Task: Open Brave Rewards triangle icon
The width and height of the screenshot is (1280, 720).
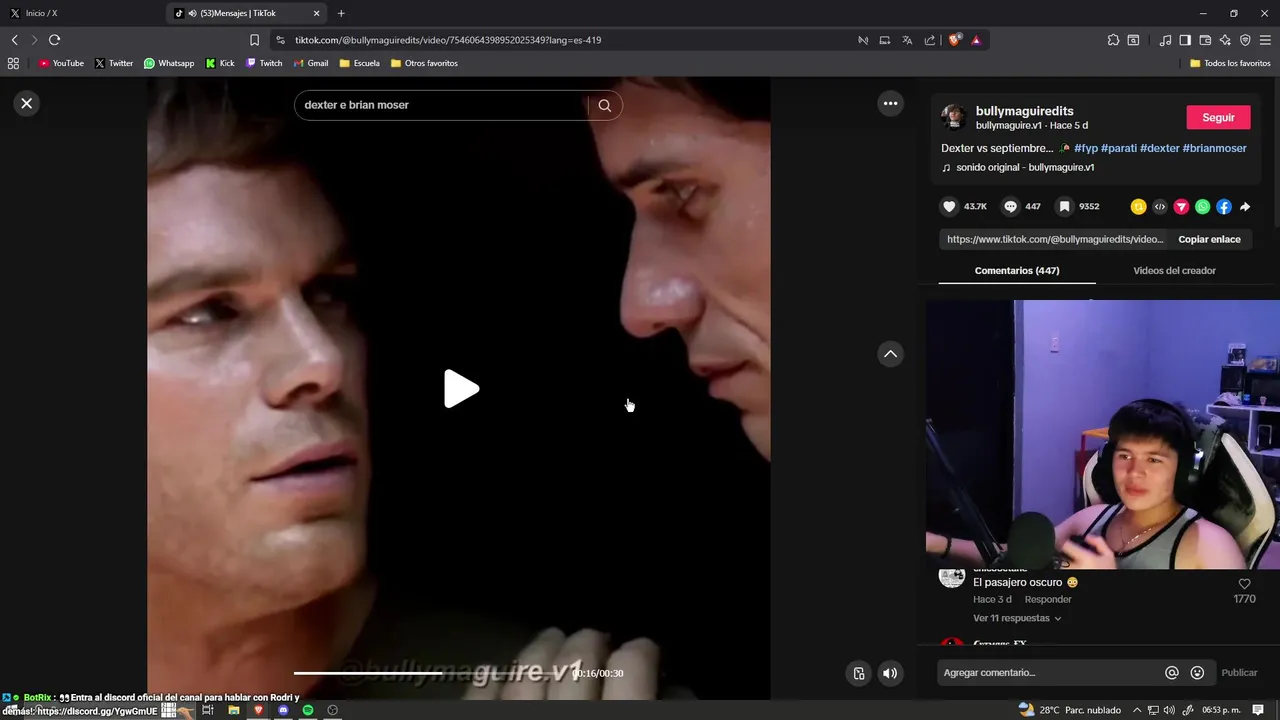Action: click(976, 40)
